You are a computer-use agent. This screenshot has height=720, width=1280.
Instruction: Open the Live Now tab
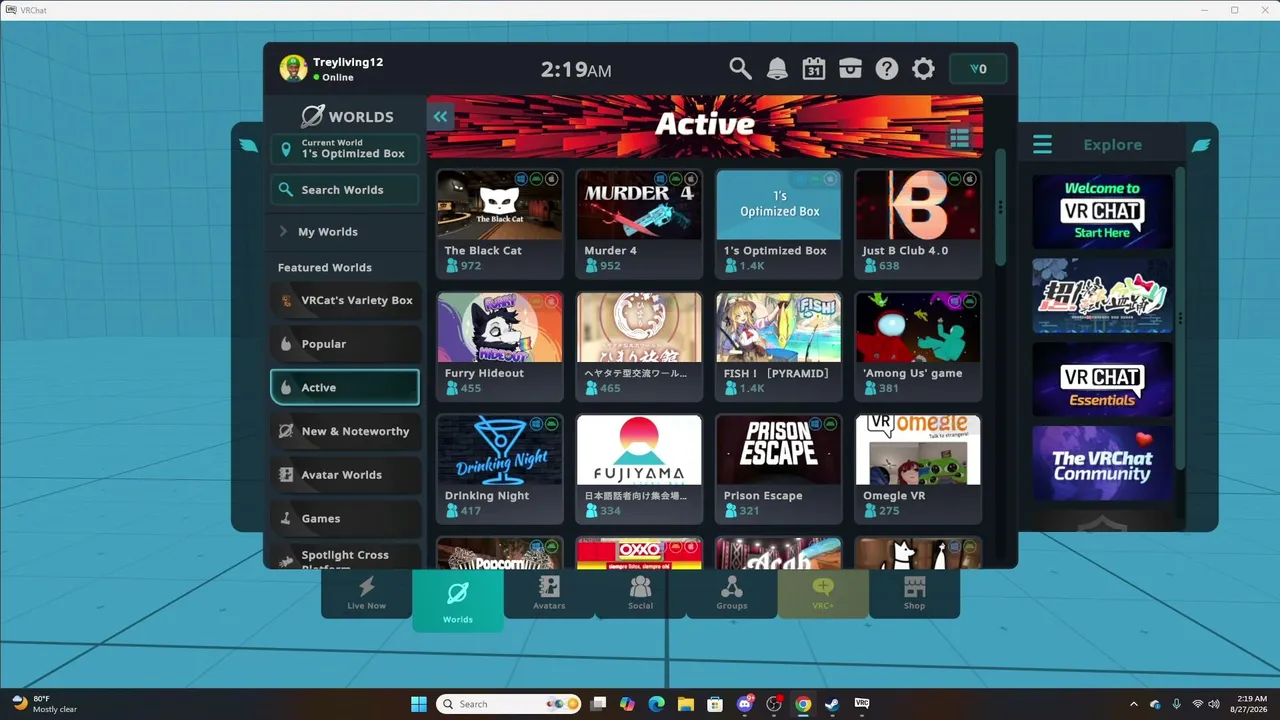click(x=366, y=593)
